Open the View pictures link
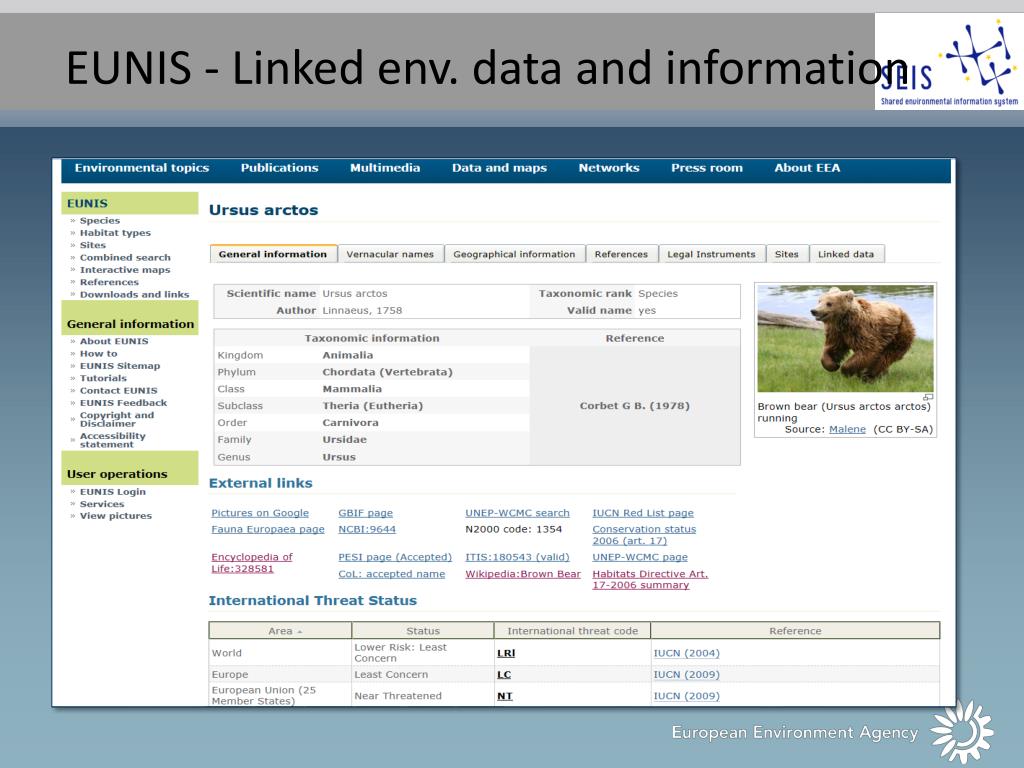The height and width of the screenshot is (768, 1024). point(116,517)
